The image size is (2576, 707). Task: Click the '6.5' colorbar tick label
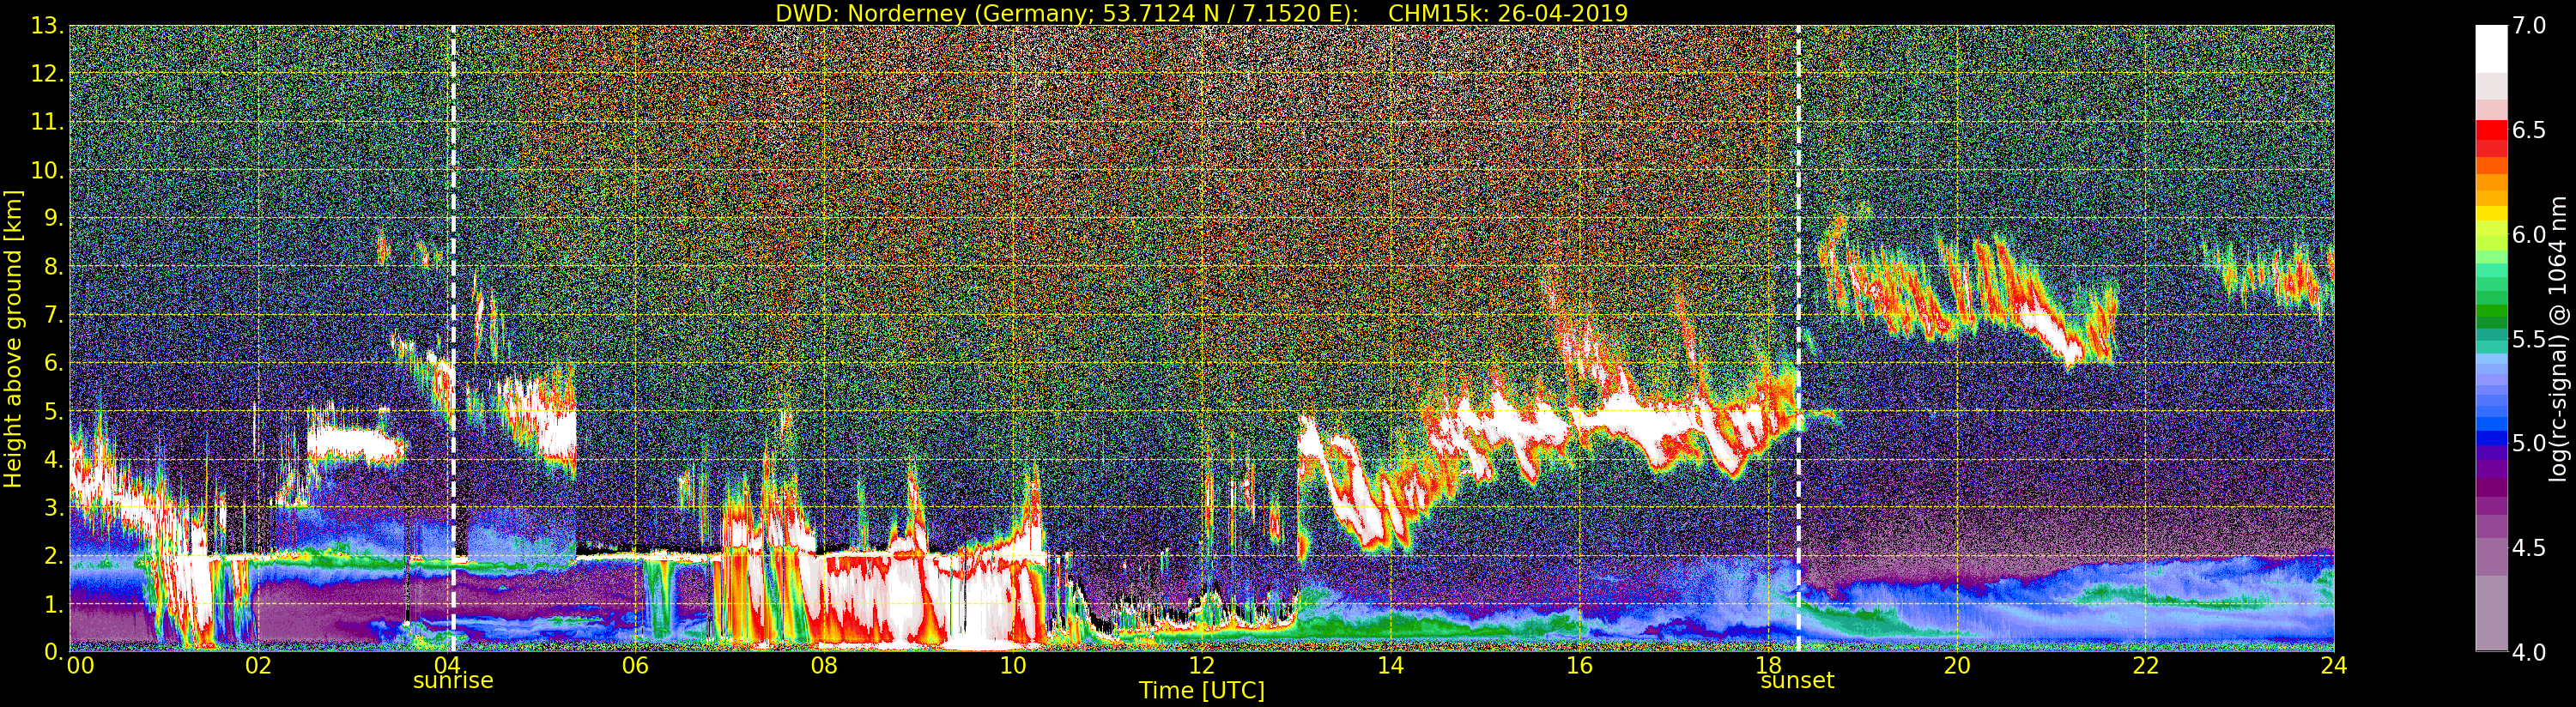click(2530, 130)
